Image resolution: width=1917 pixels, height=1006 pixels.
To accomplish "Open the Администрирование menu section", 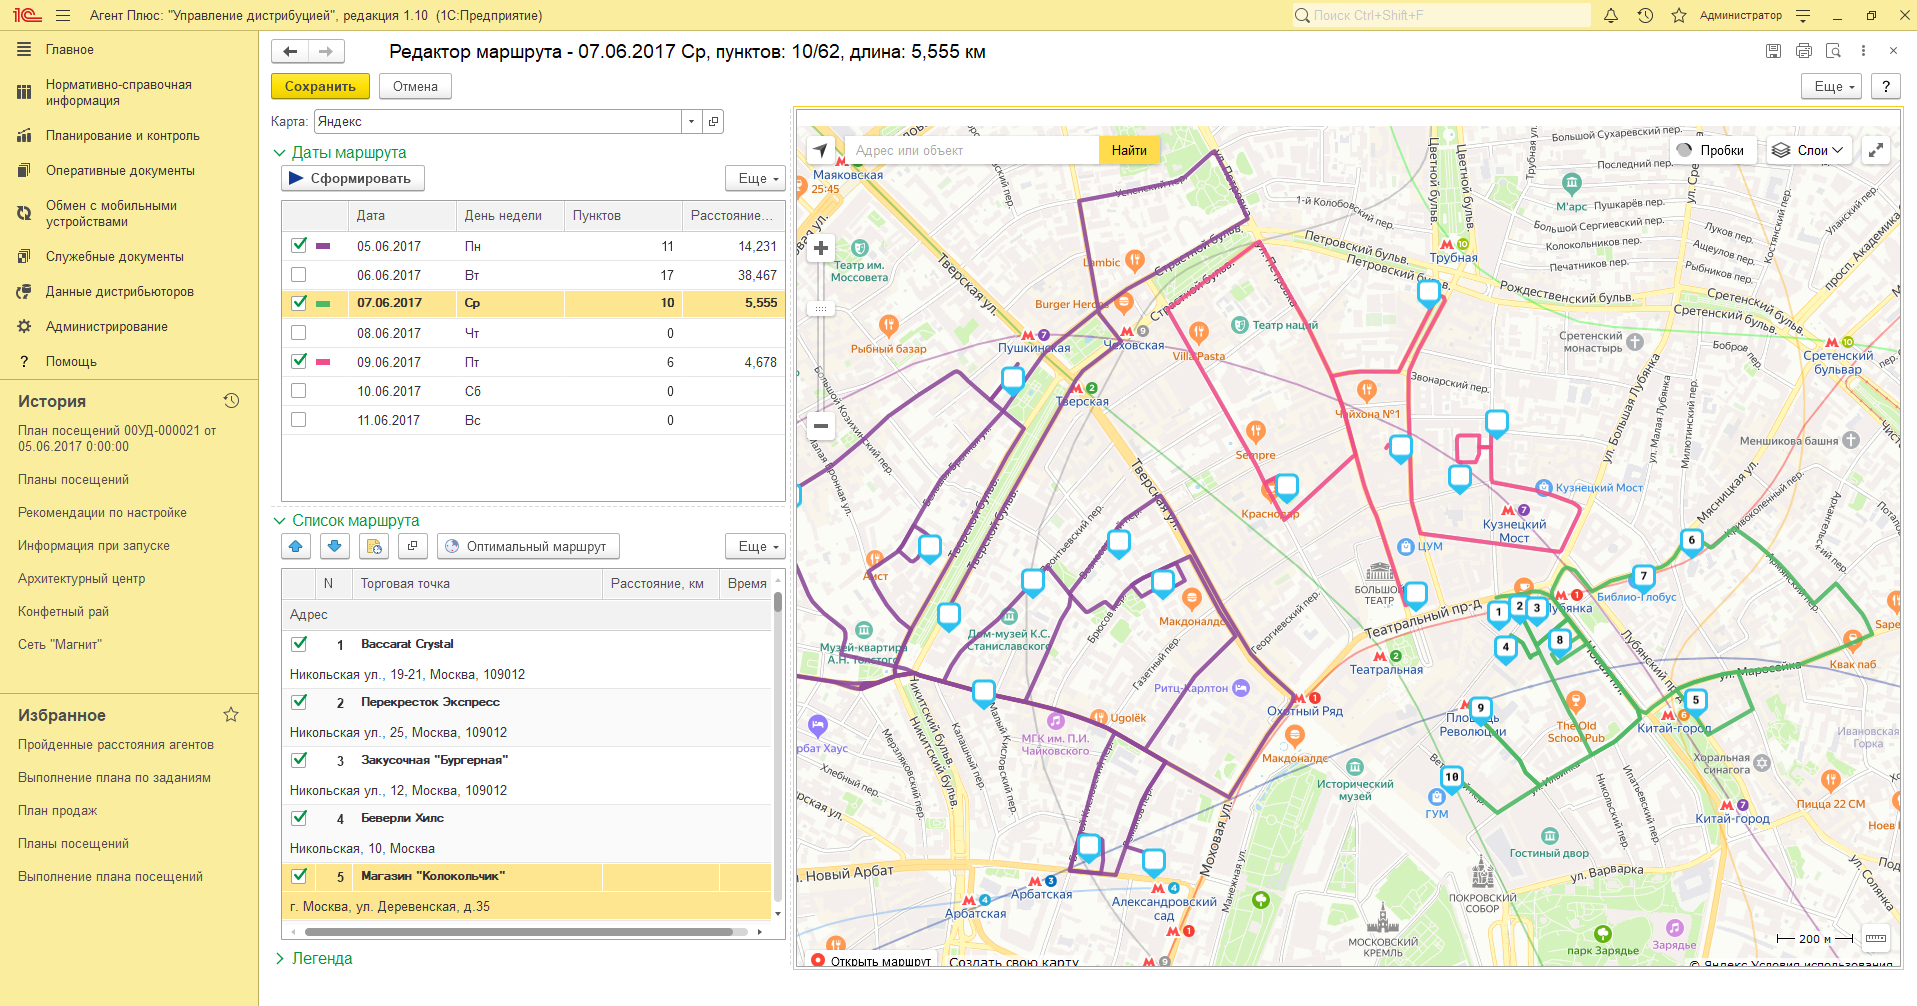I will (106, 327).
